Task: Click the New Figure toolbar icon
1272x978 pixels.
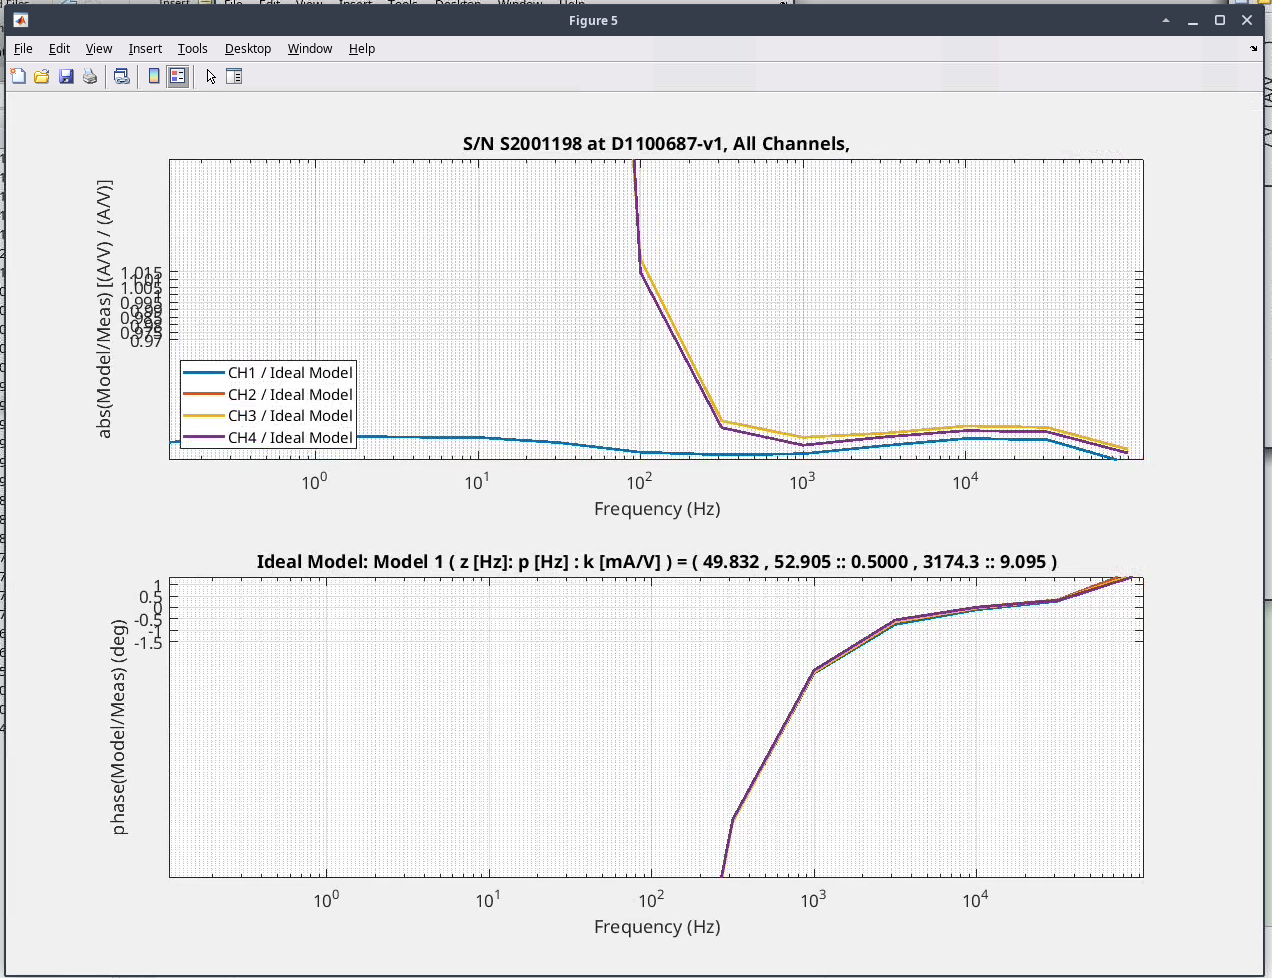Action: pos(18,76)
